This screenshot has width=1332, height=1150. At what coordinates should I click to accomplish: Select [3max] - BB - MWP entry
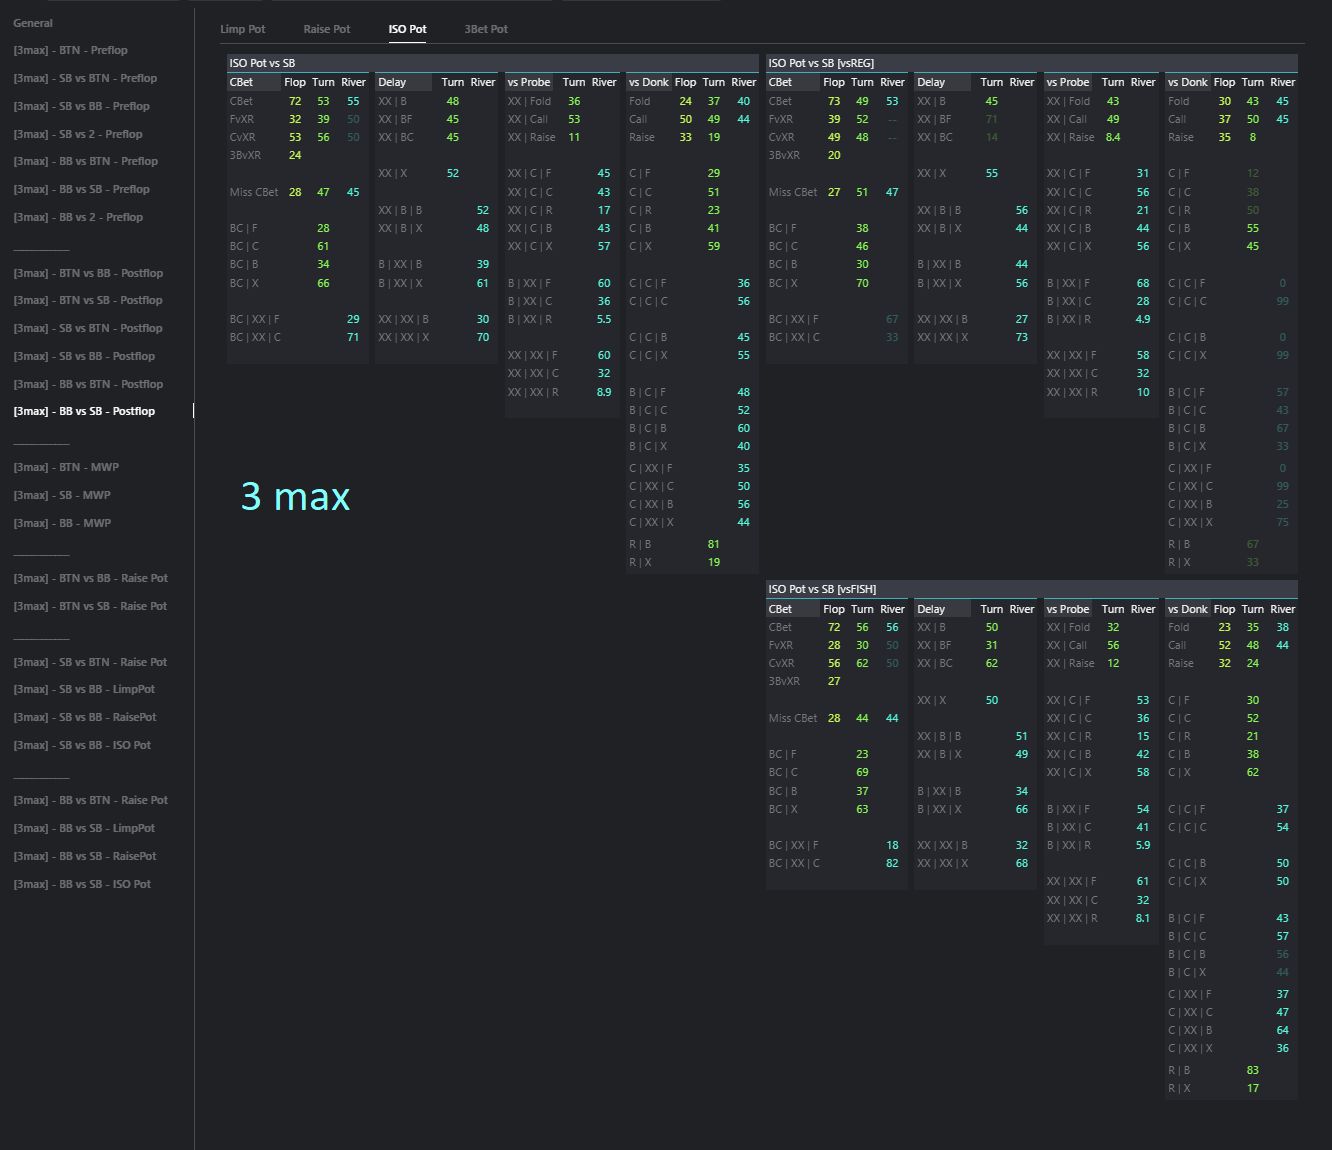[62, 523]
